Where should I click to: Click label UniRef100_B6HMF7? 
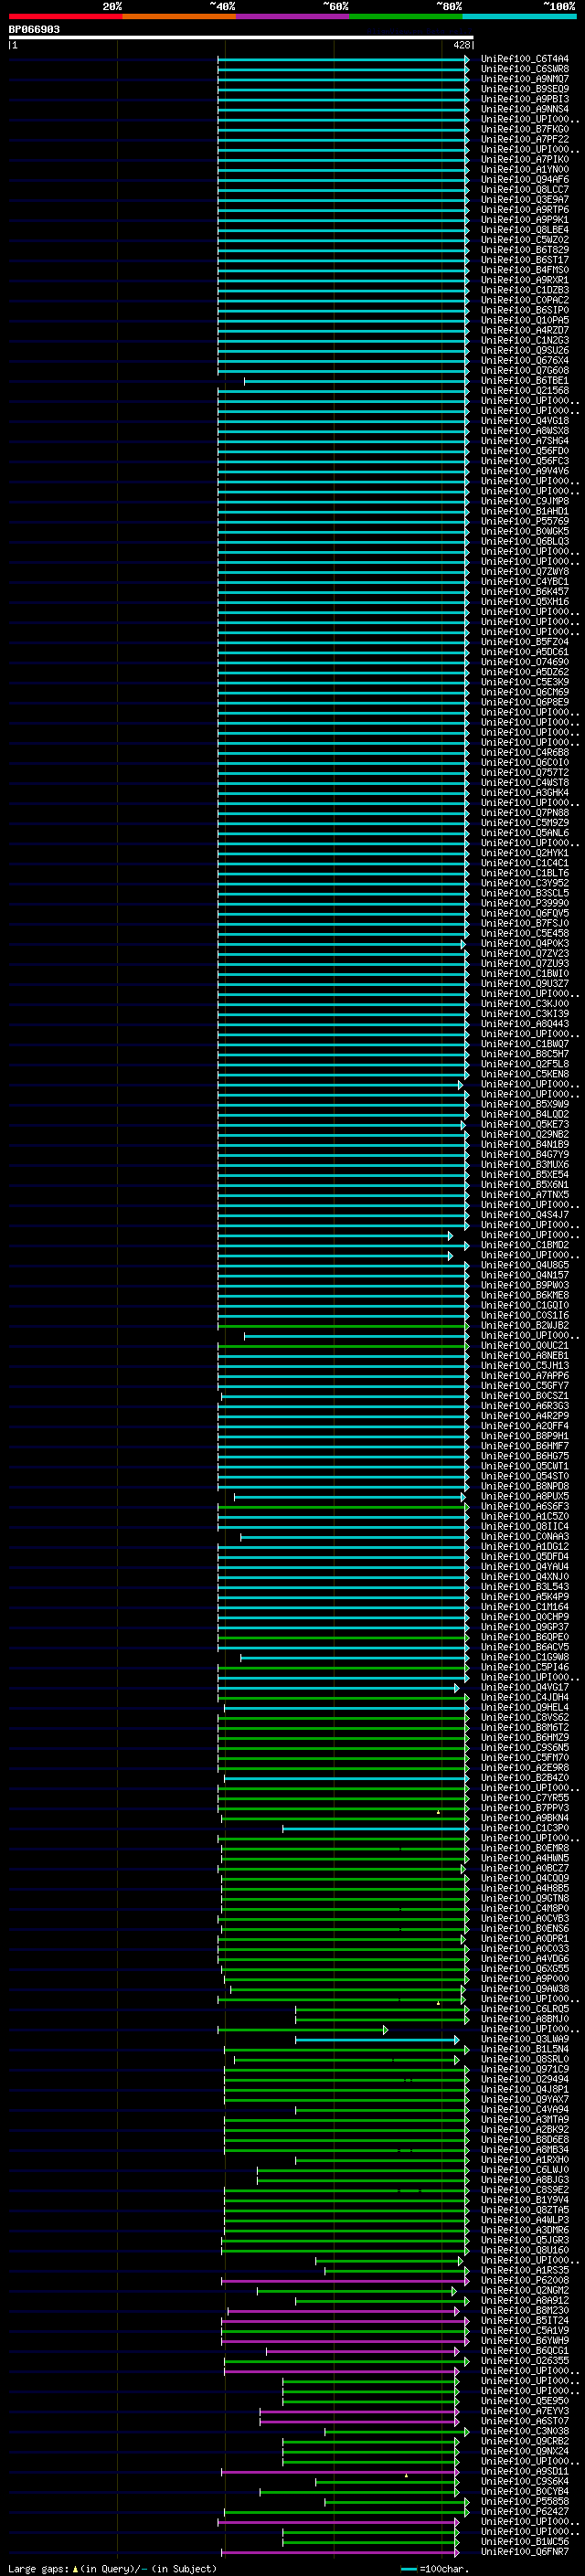(525, 1446)
